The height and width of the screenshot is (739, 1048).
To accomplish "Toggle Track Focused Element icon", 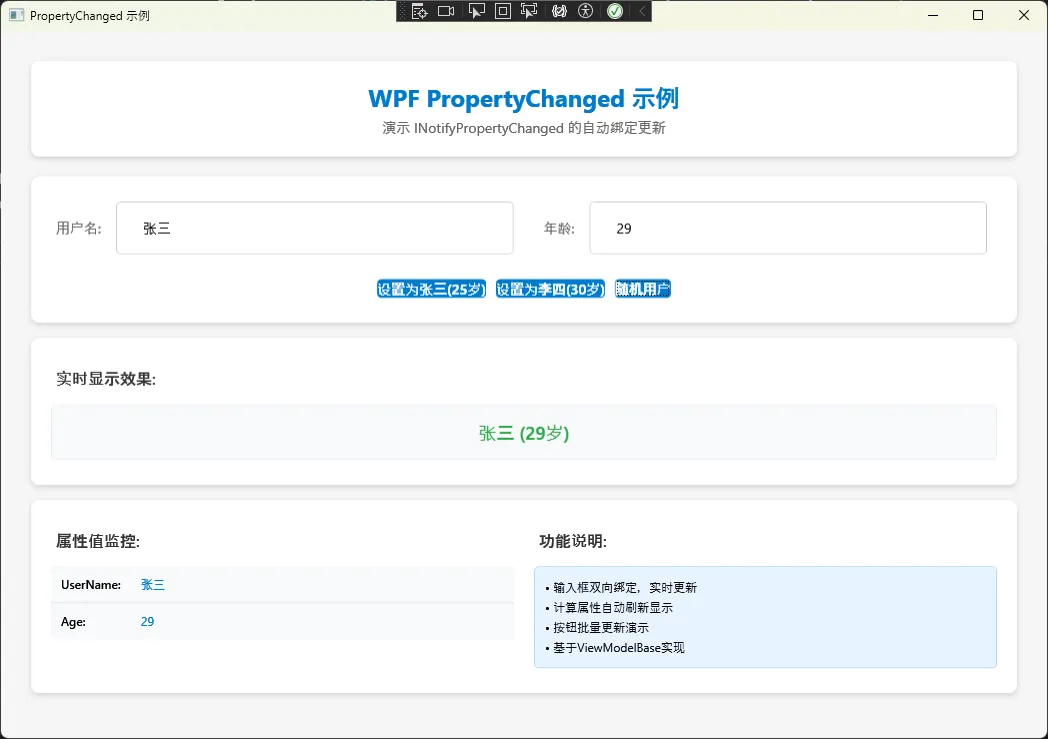I will coord(530,11).
